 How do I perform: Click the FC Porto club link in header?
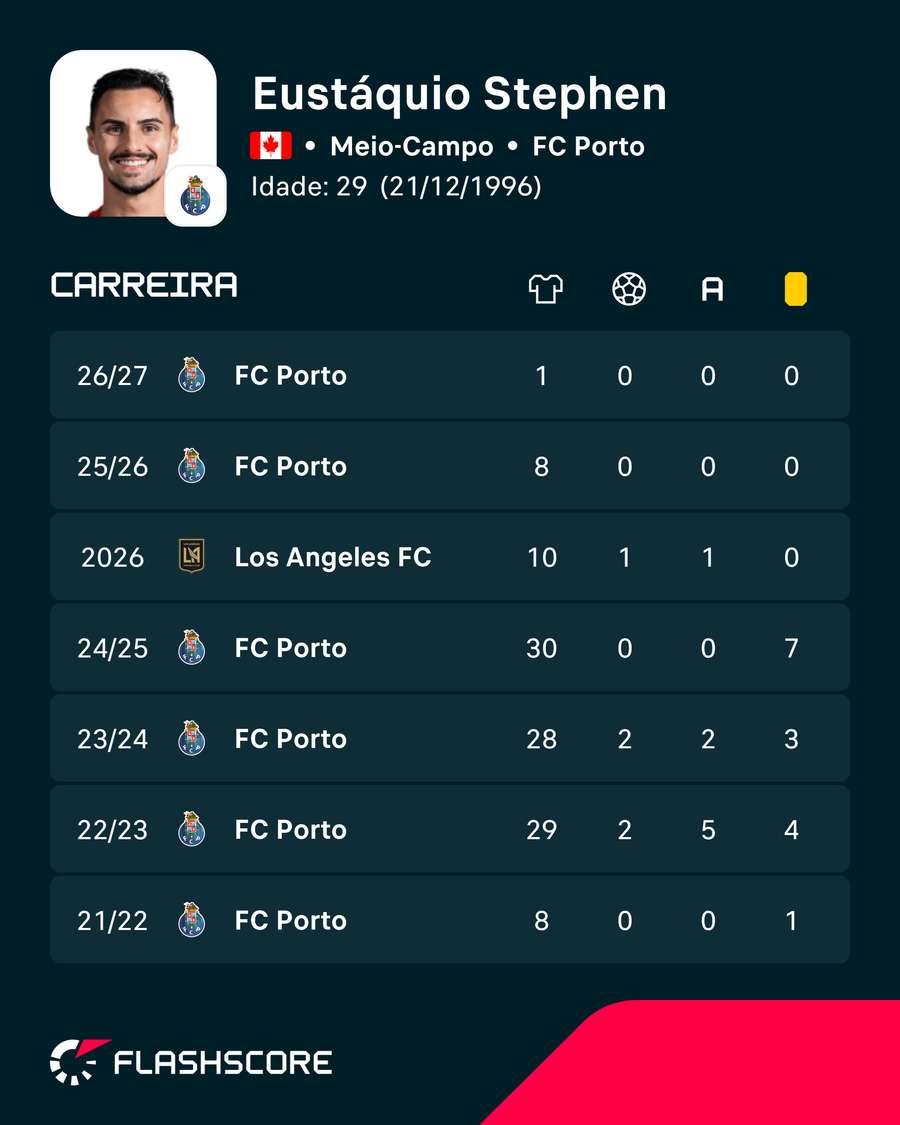(x=589, y=146)
